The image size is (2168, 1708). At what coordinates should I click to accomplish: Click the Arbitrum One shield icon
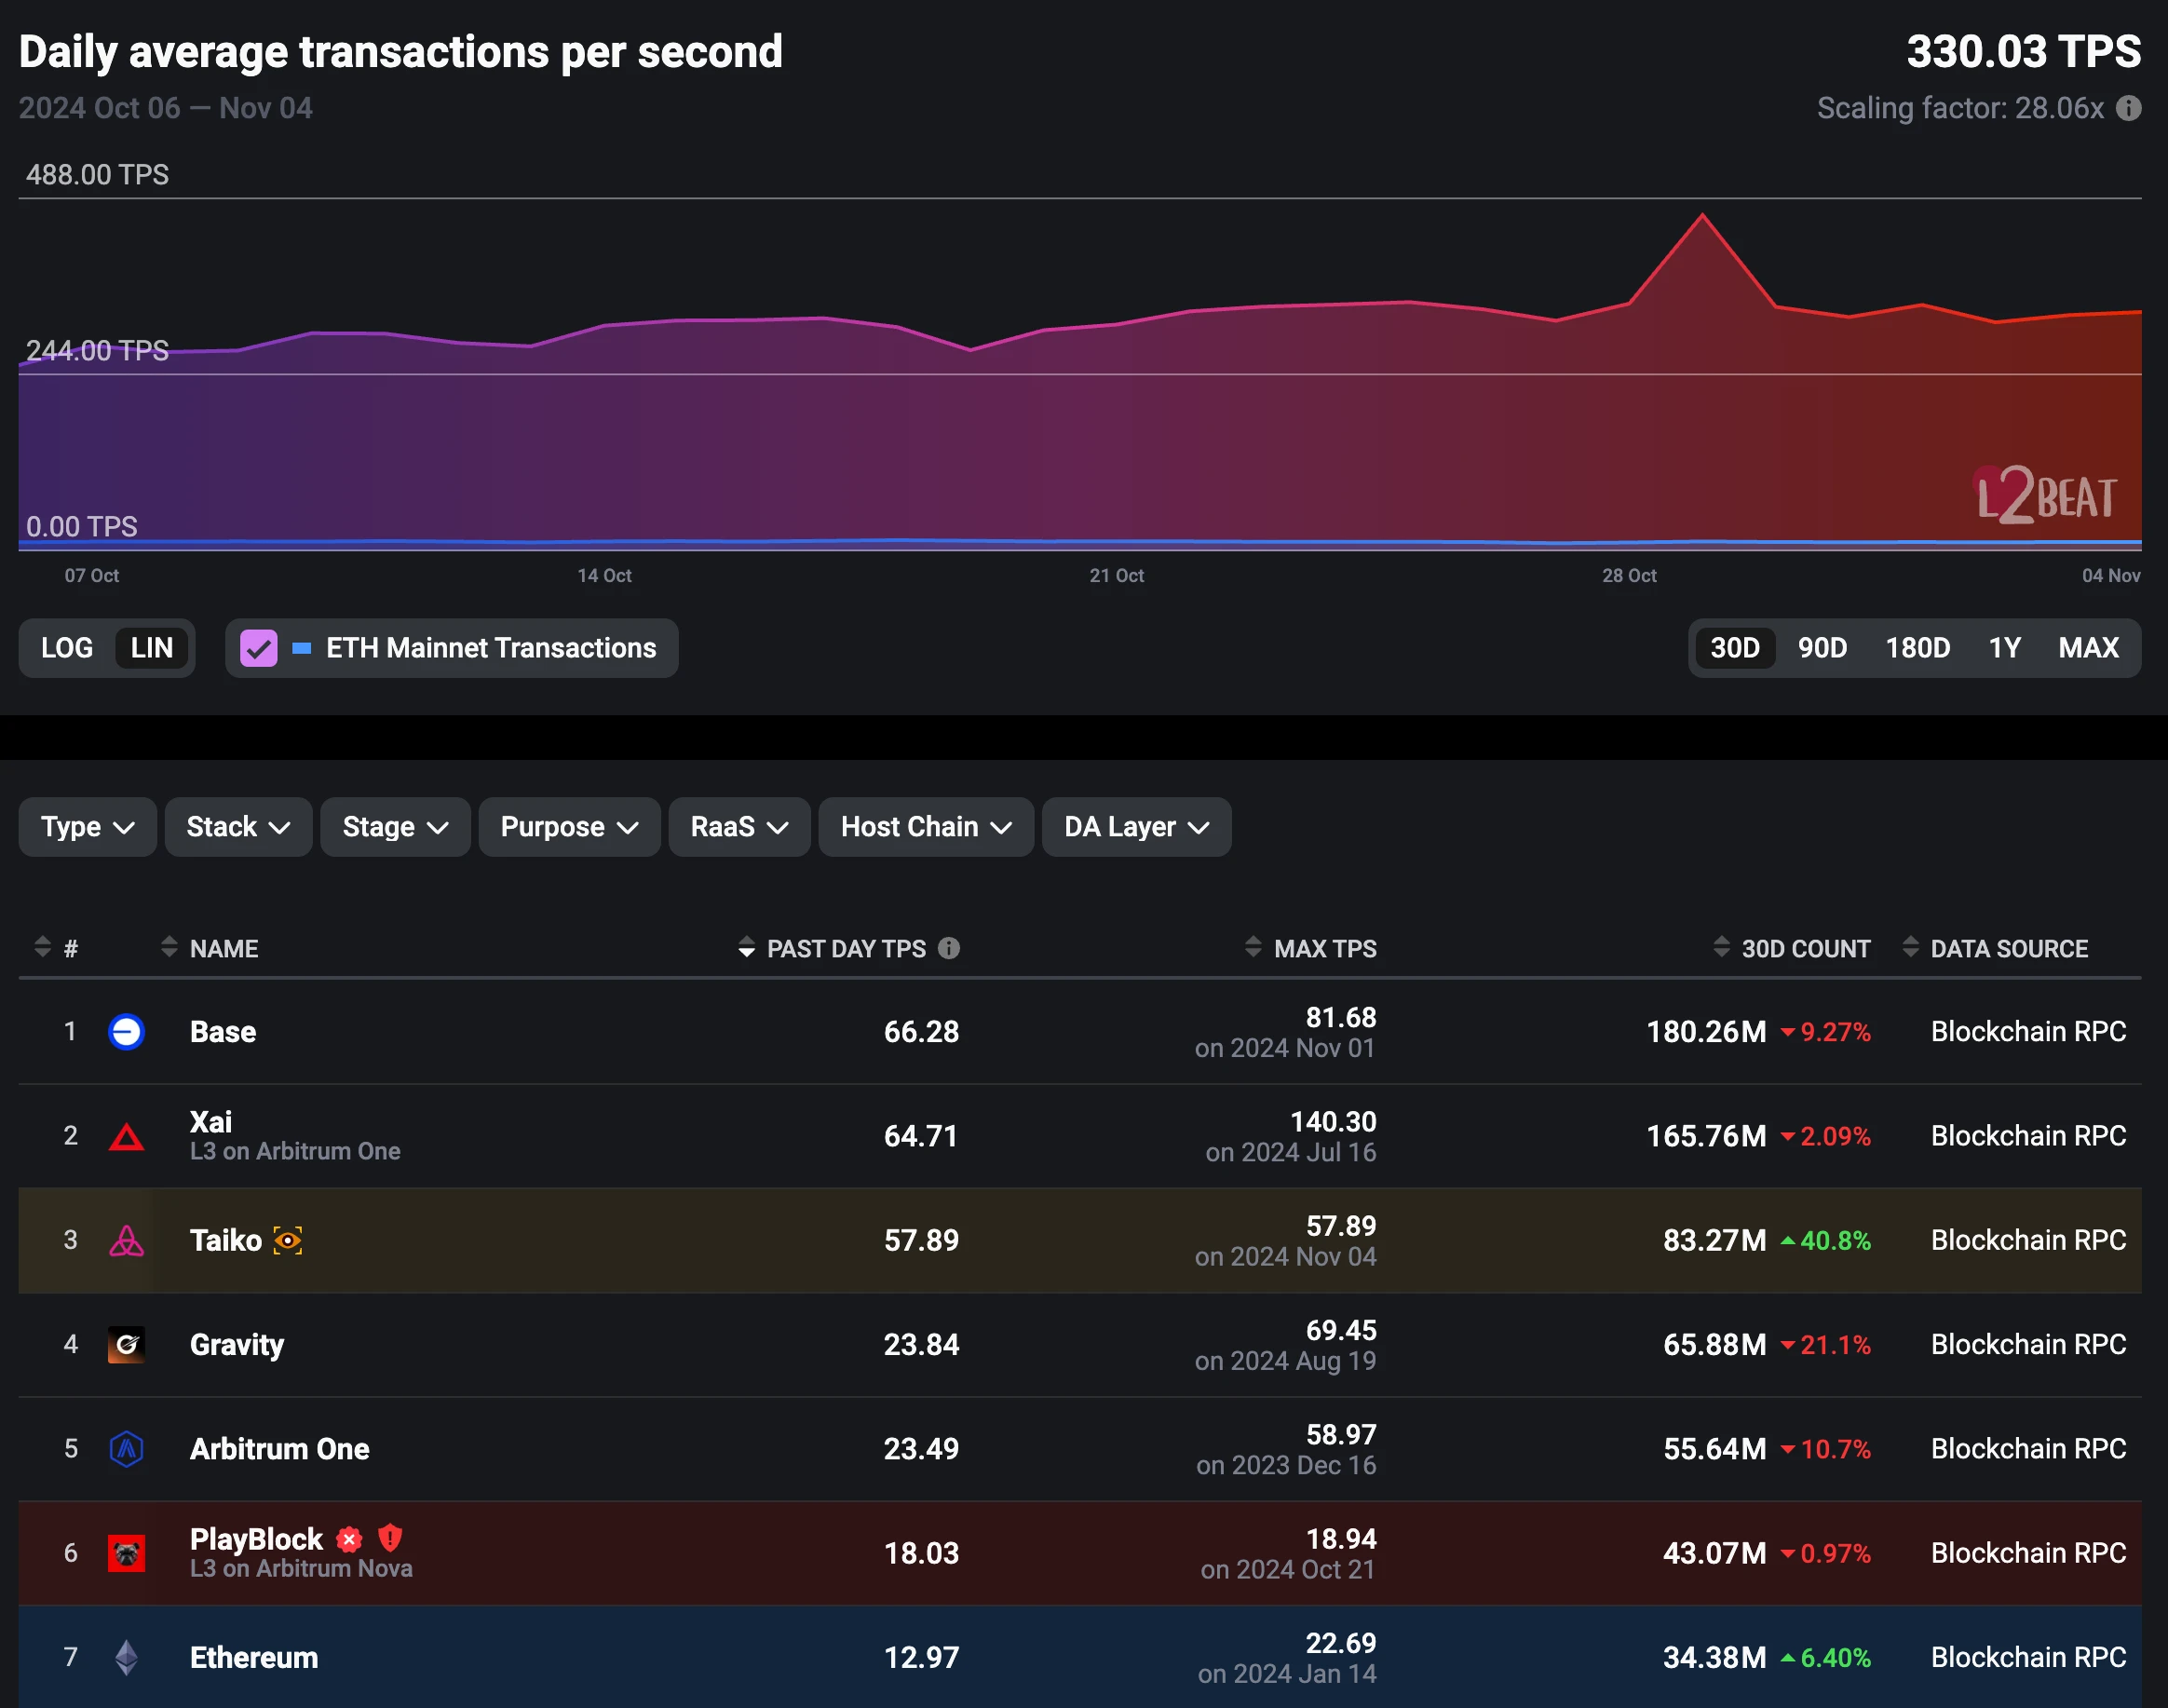click(x=132, y=1446)
